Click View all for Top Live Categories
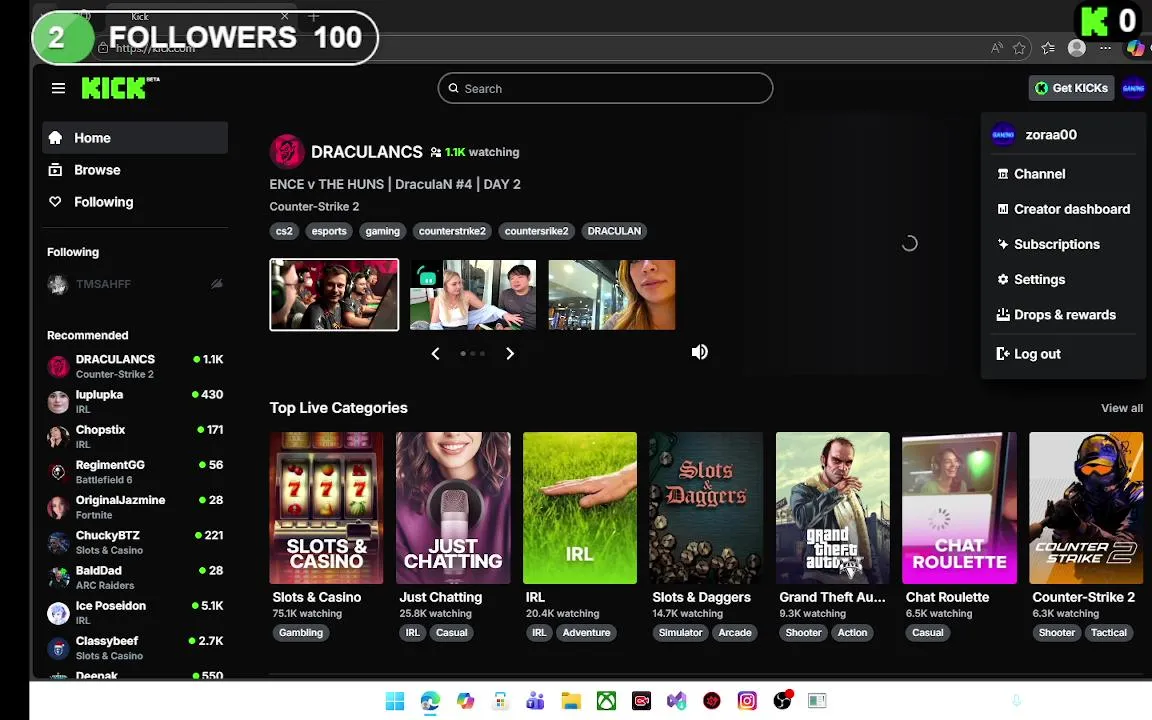Image resolution: width=1152 pixels, height=720 pixels. (1121, 408)
